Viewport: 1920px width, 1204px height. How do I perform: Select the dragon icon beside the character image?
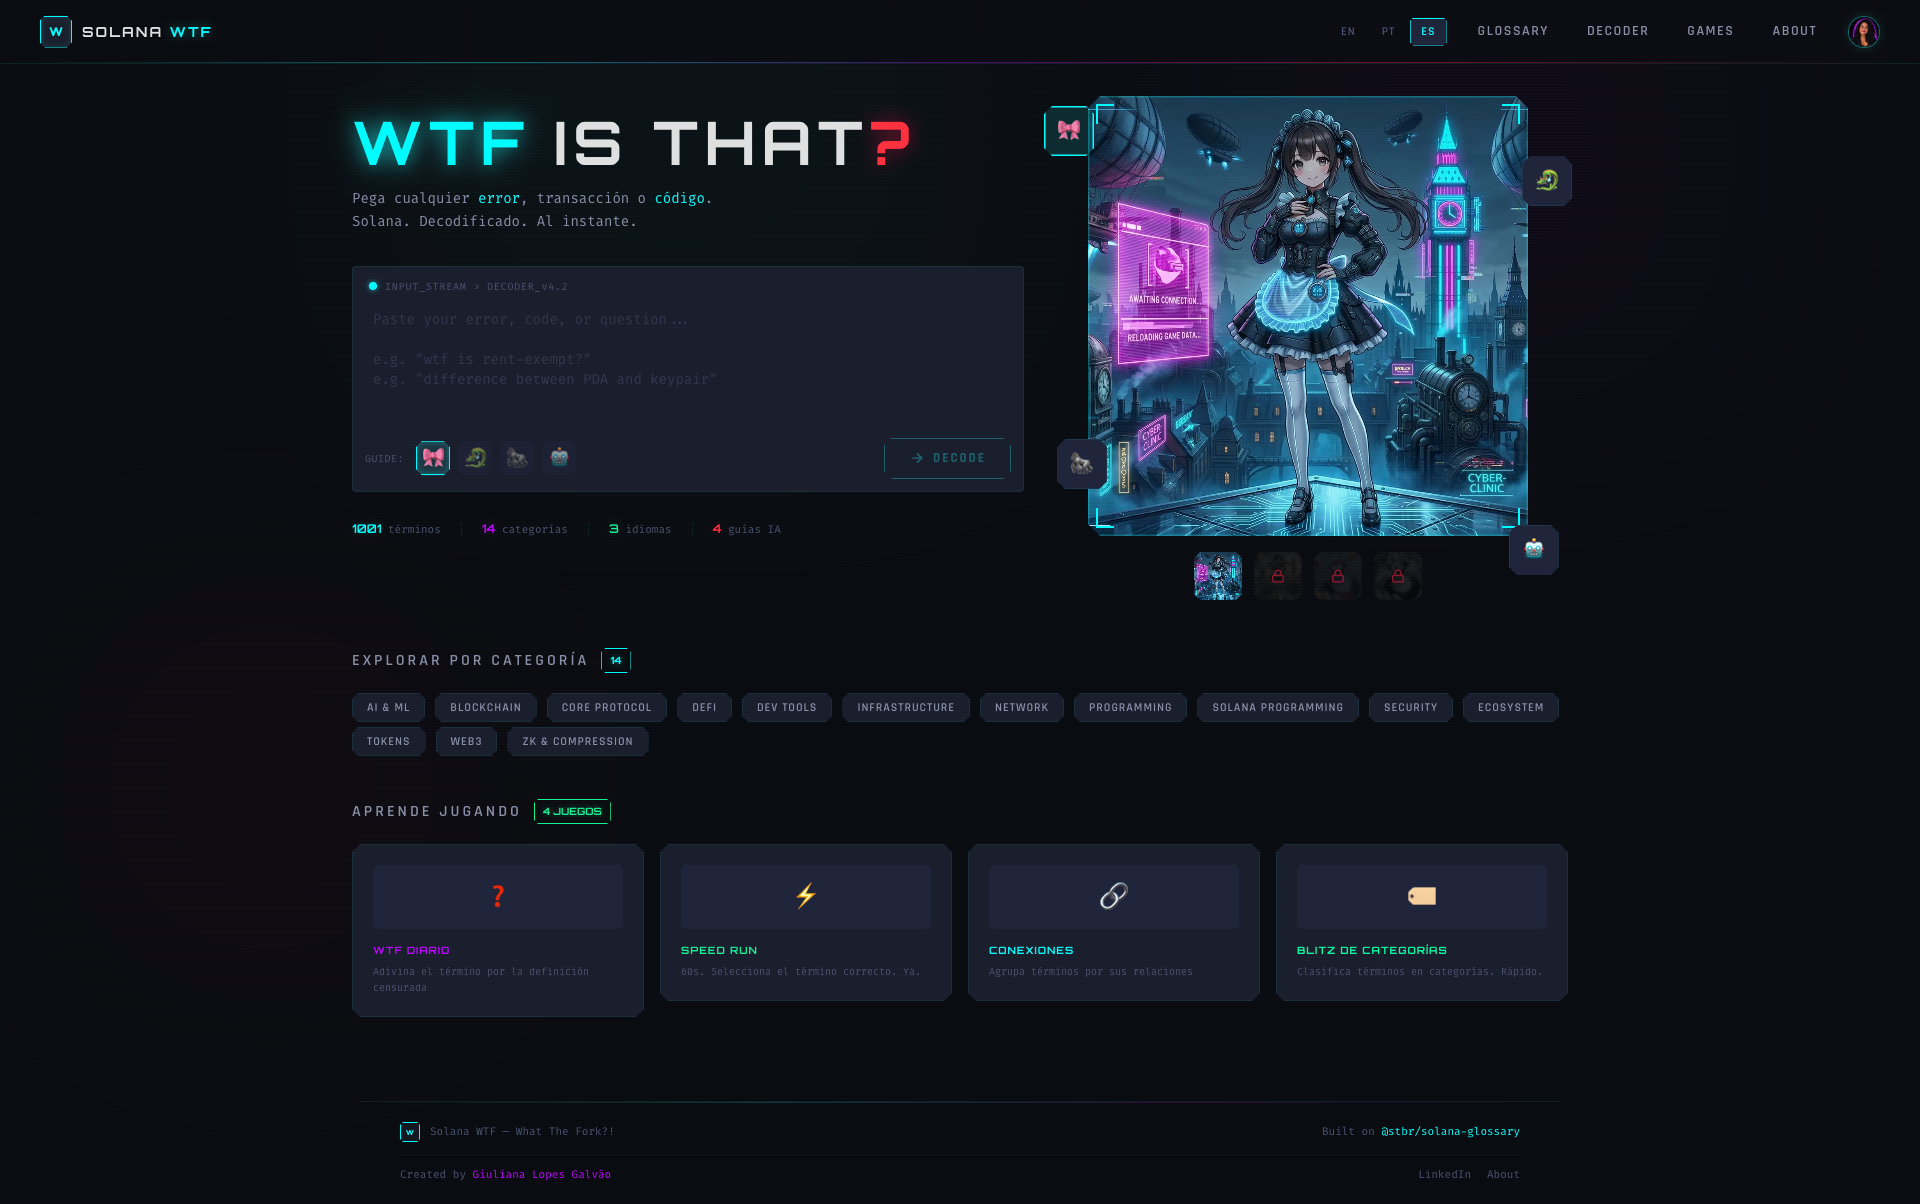click(x=1547, y=181)
